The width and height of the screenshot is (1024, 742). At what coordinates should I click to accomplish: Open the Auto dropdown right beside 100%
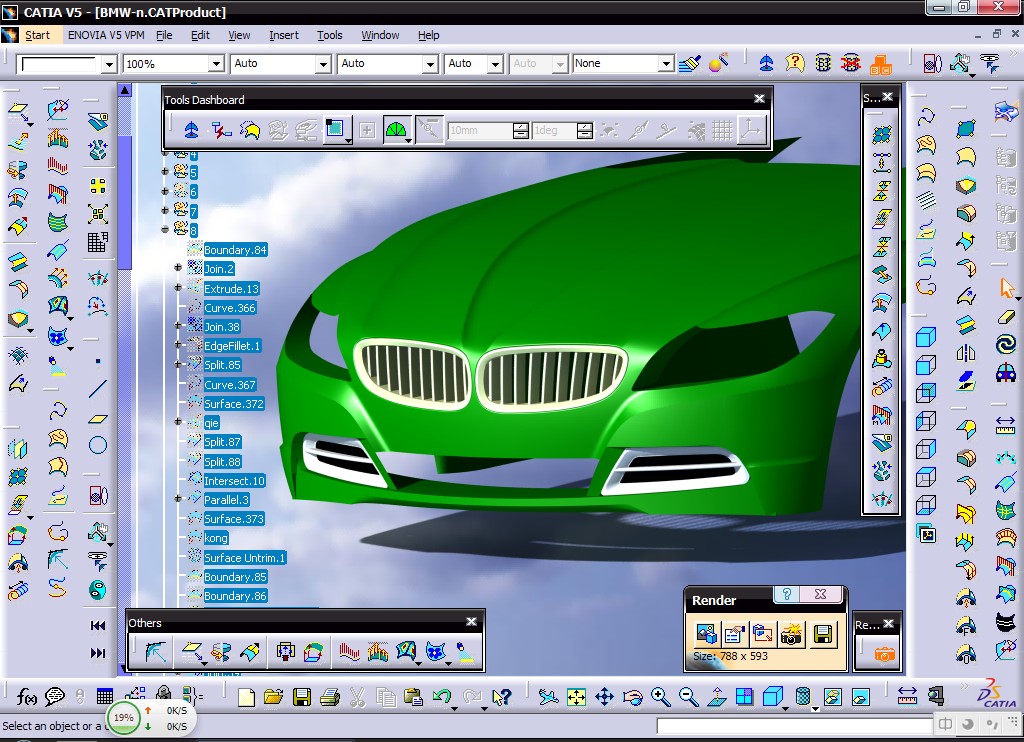(323, 63)
